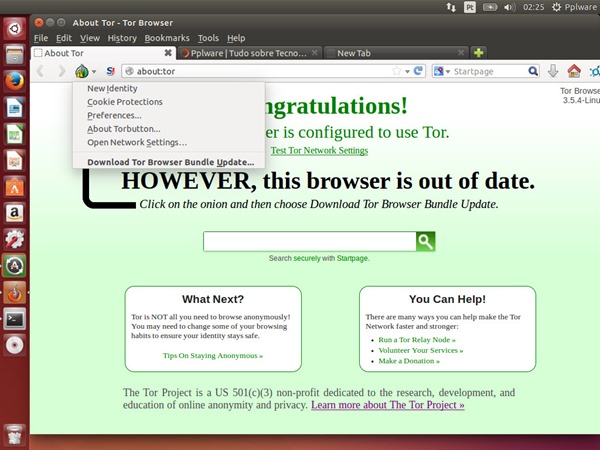Open the battery indicator in panel

pos(490,7)
